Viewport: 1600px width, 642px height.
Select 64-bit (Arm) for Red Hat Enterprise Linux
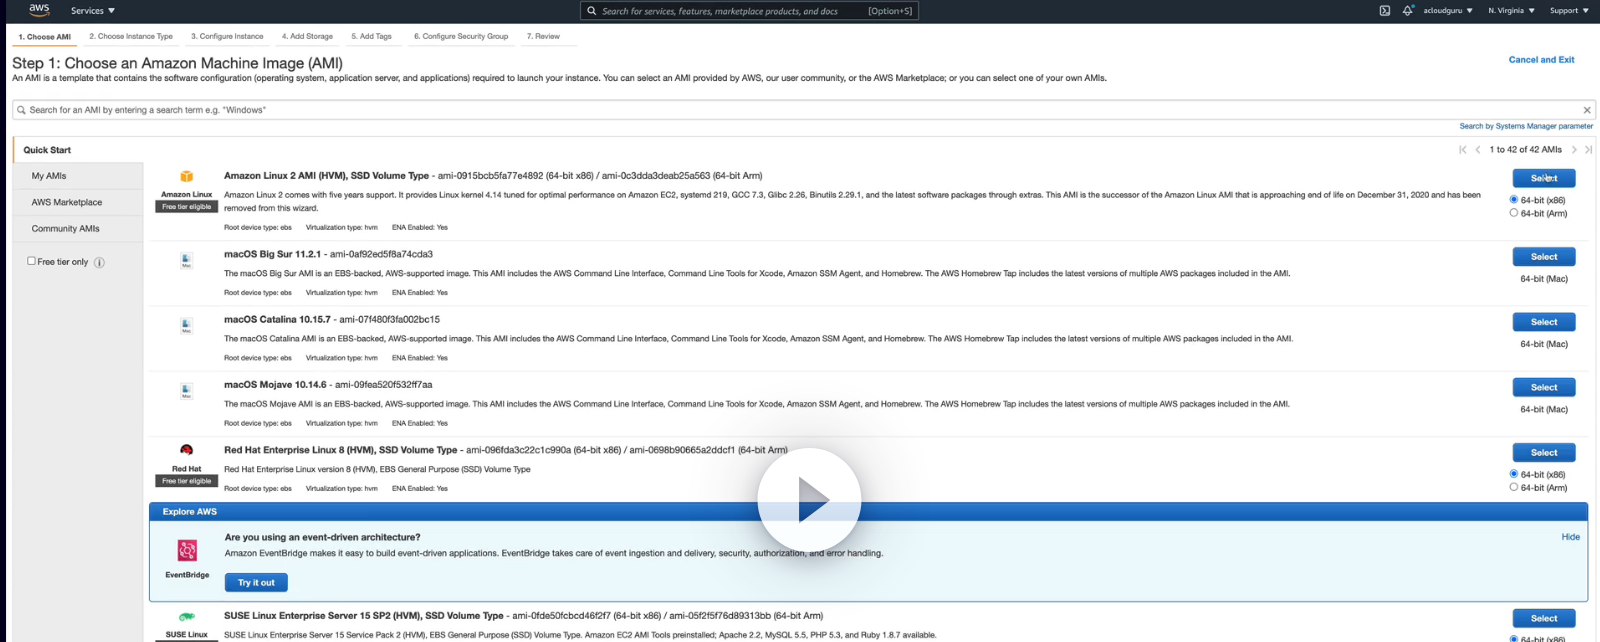pos(1514,487)
